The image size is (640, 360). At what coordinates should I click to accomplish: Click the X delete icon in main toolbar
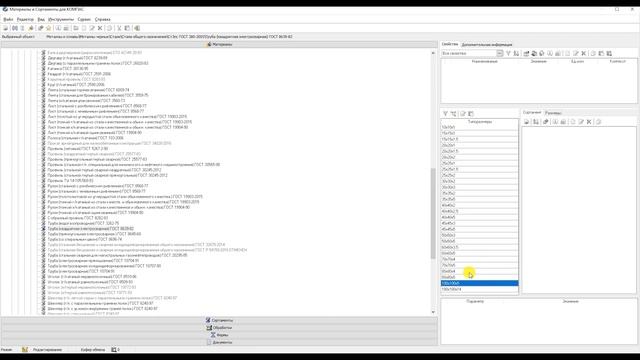tap(100, 28)
